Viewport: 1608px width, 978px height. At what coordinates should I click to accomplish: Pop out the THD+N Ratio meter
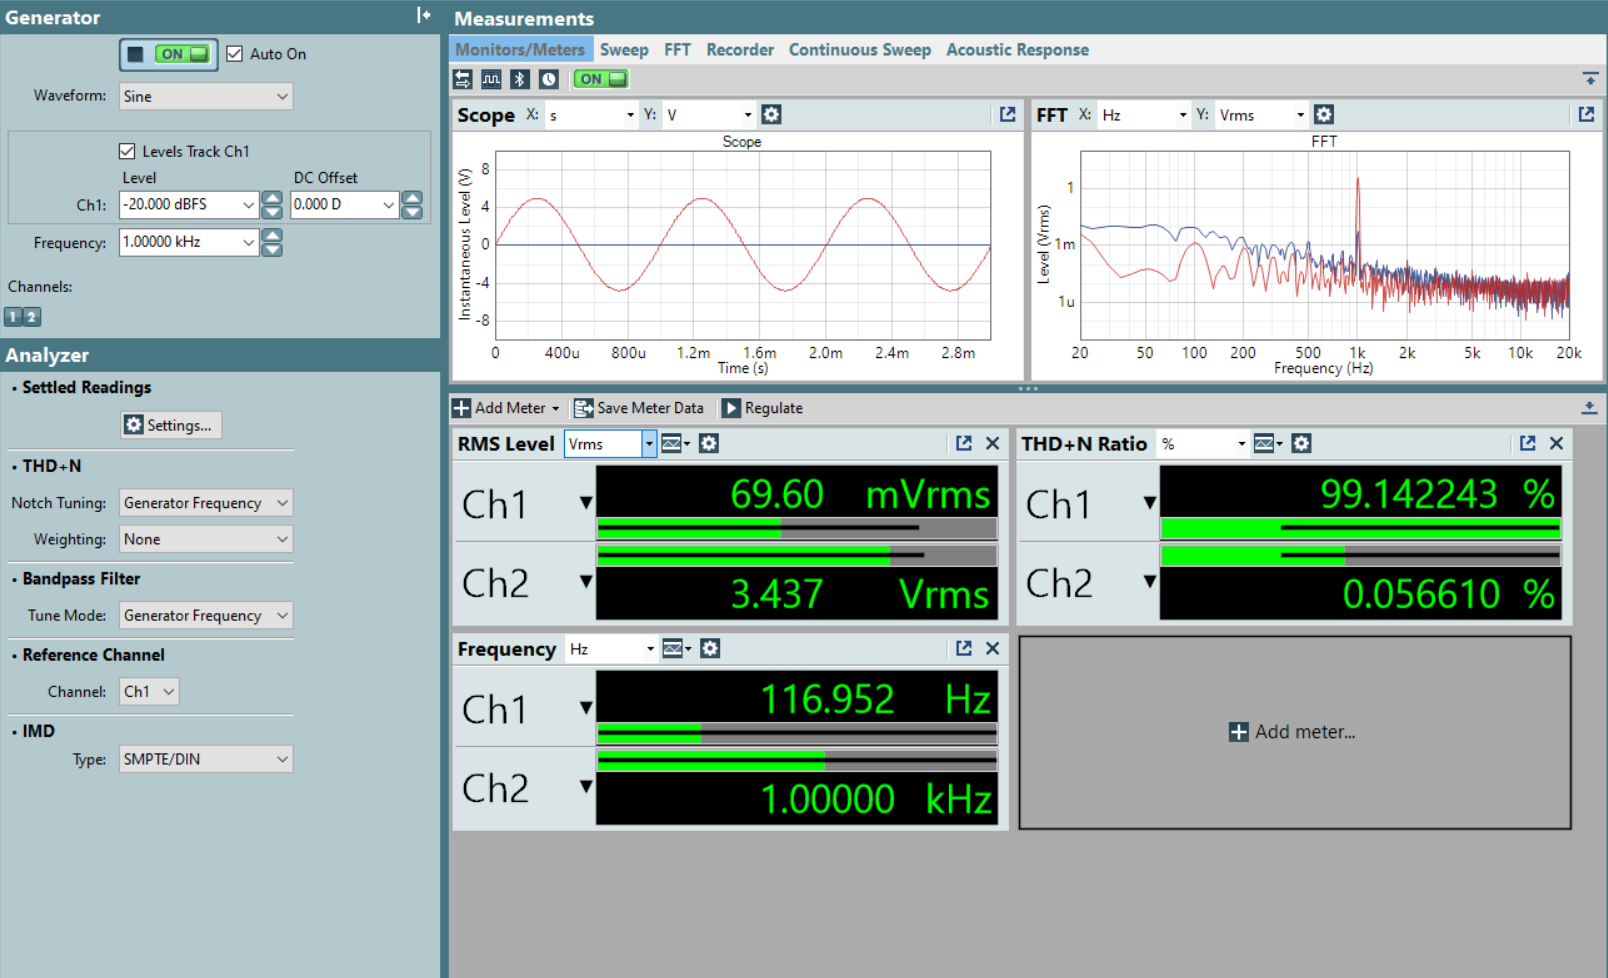coord(1527,443)
